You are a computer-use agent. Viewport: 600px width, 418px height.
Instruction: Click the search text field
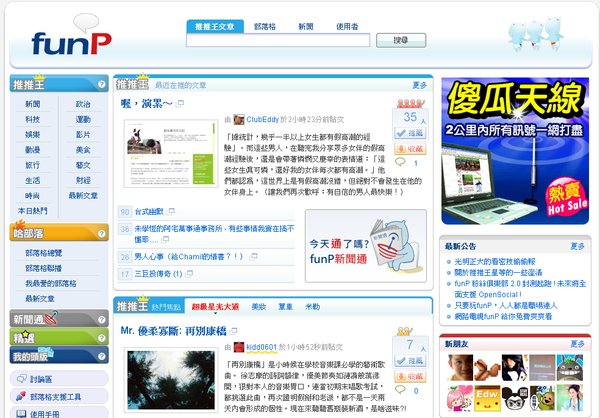click(x=278, y=40)
